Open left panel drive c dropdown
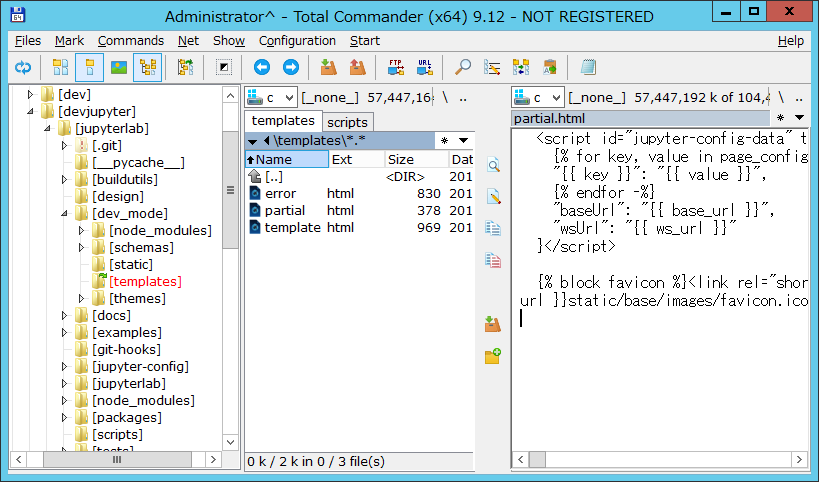The height and width of the screenshot is (482, 819). pyautogui.click(x=271, y=98)
